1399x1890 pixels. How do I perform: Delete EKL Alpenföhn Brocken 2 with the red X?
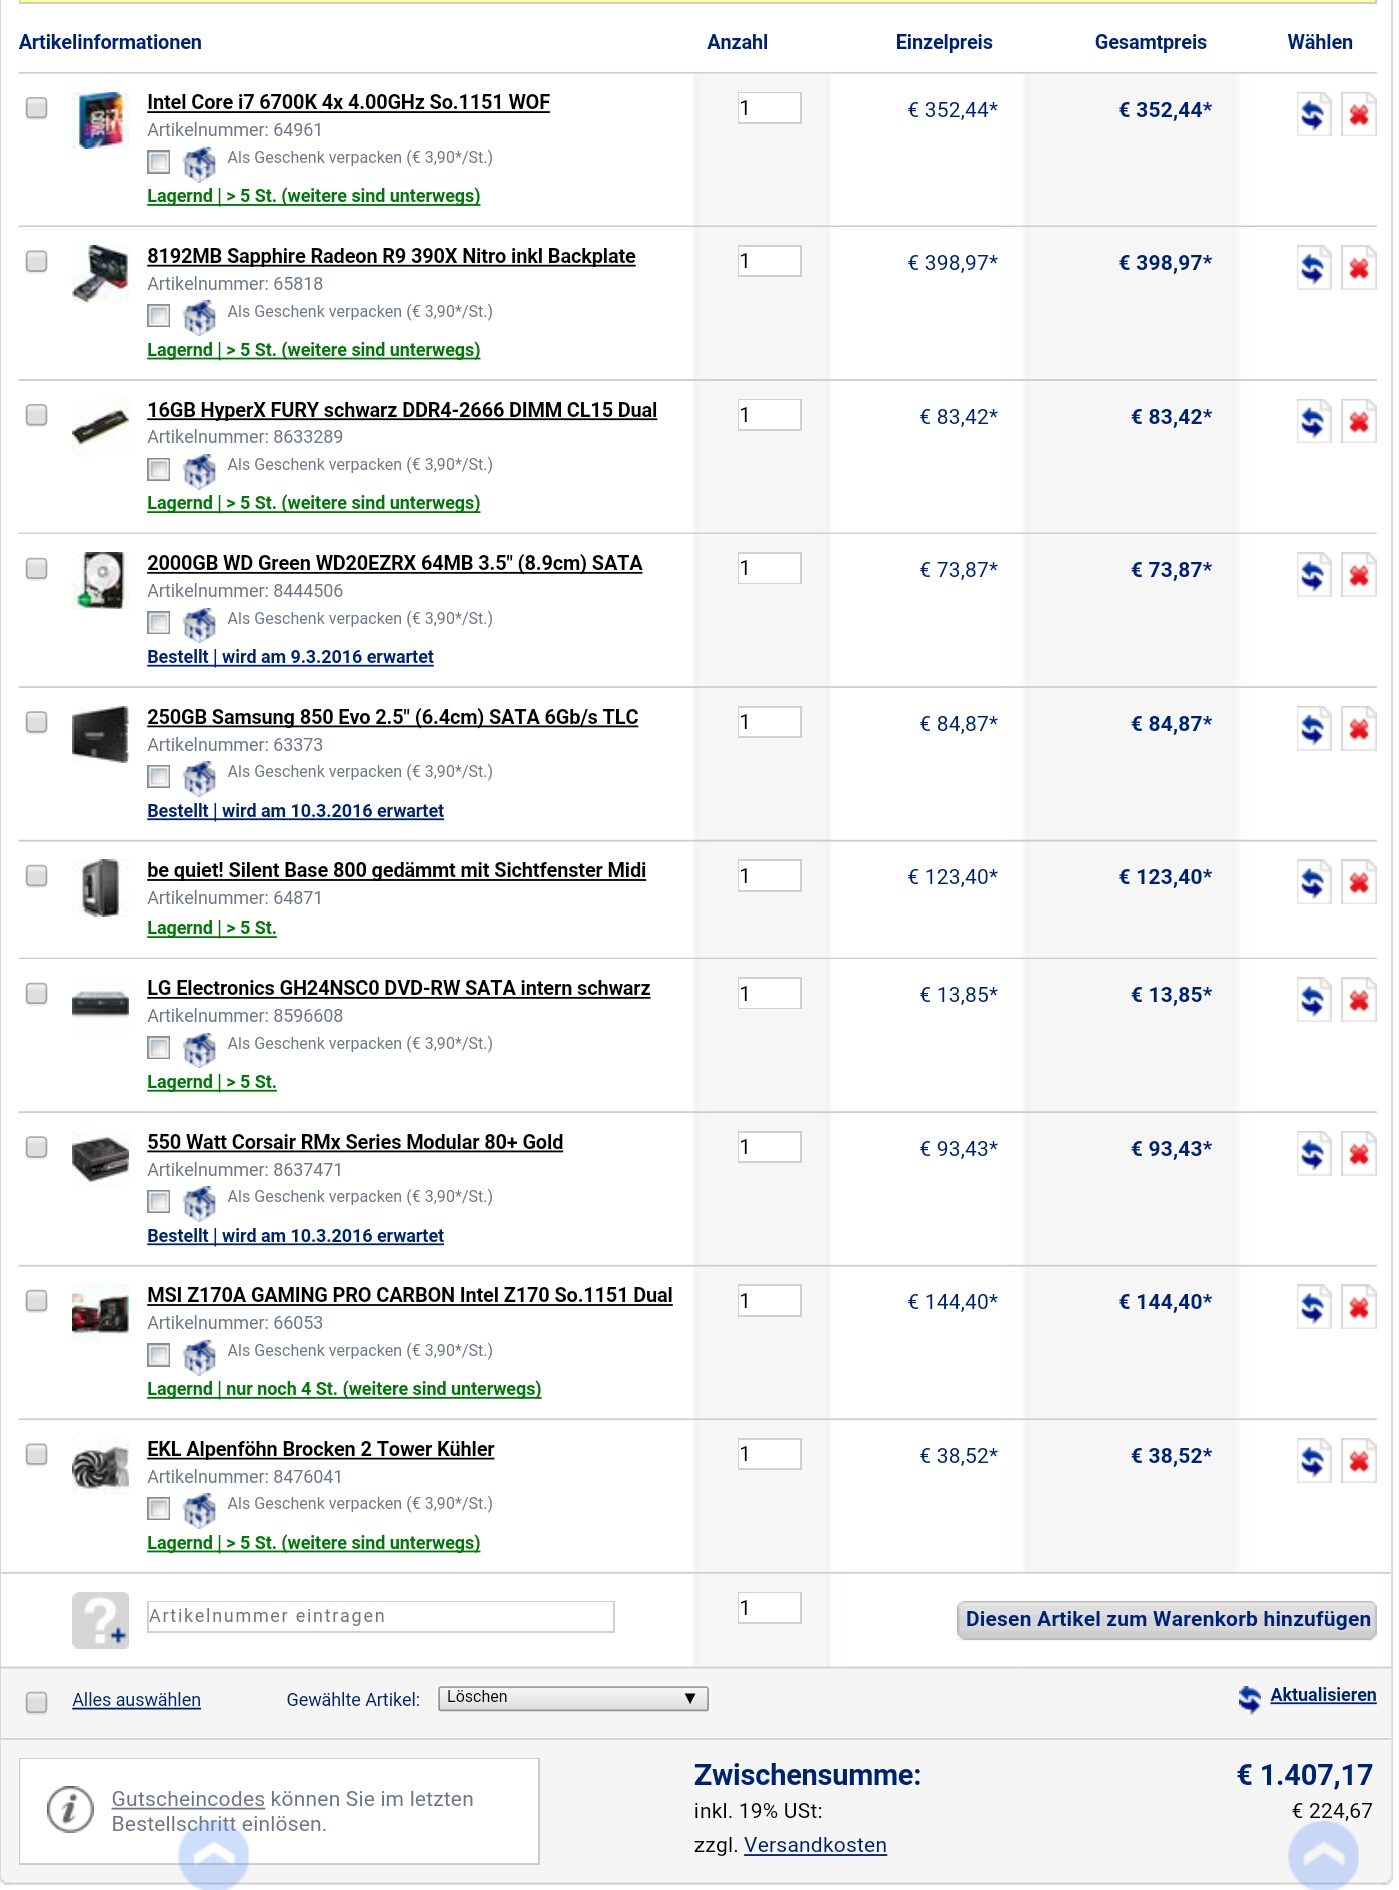pos(1358,1460)
